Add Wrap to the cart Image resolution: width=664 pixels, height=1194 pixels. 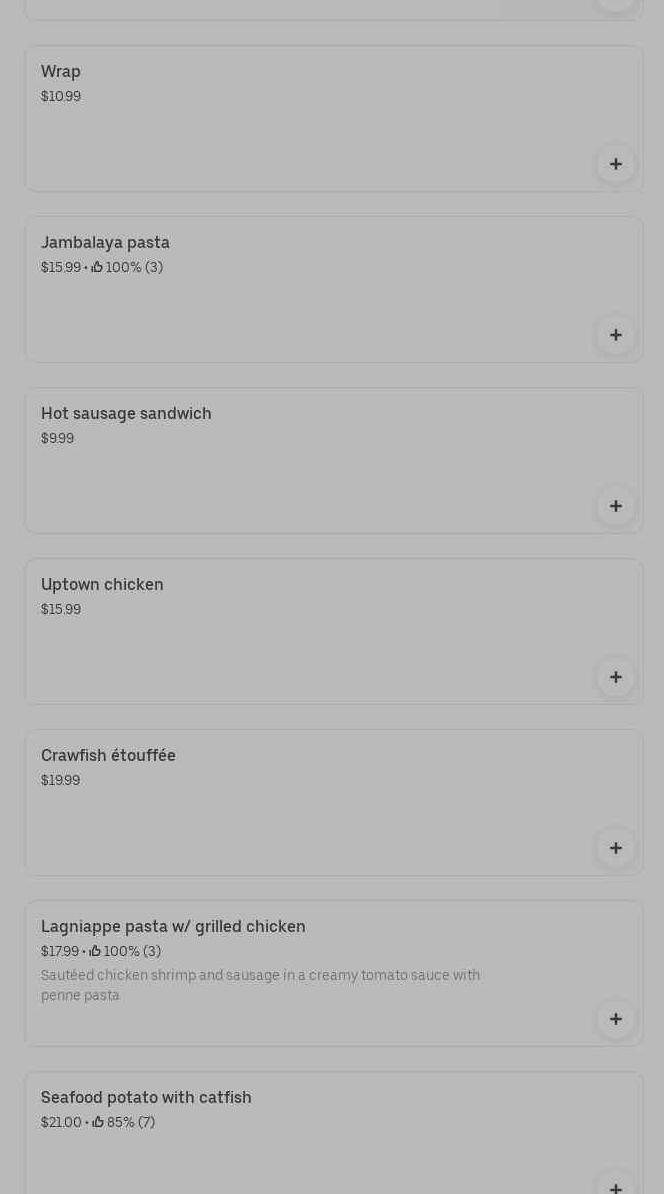pos(615,164)
